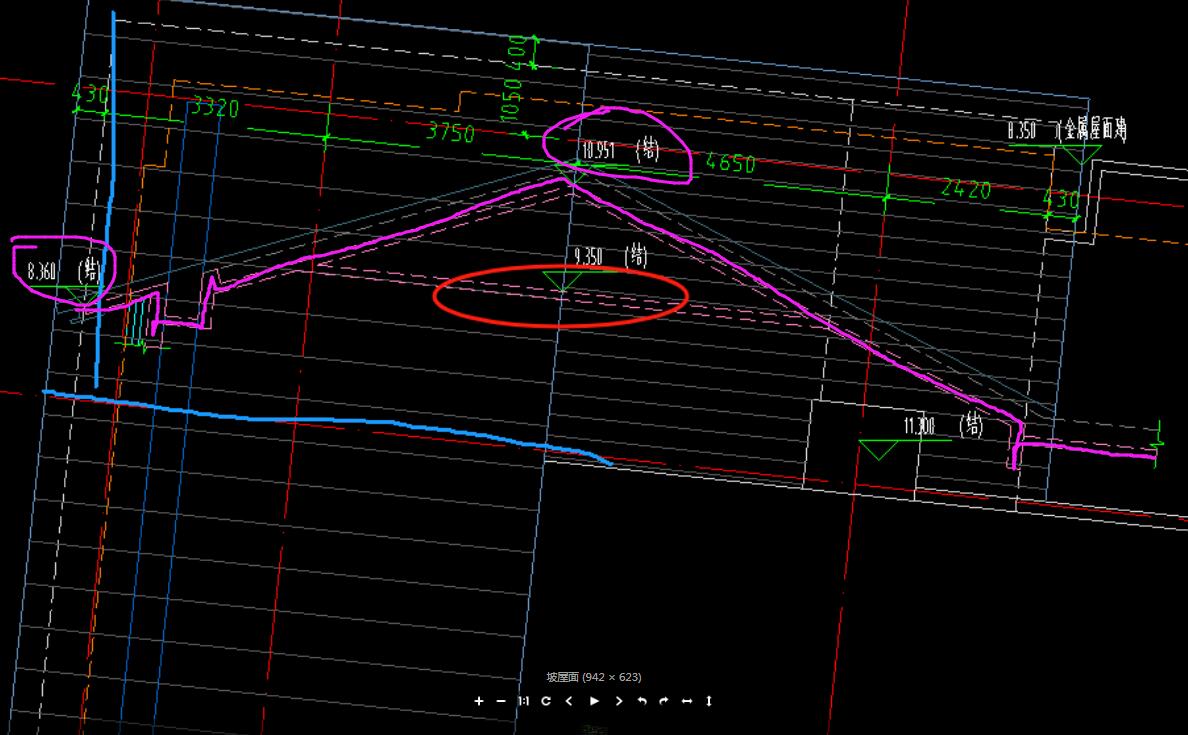Start the slideshow play button
The height and width of the screenshot is (735, 1188).
point(595,701)
